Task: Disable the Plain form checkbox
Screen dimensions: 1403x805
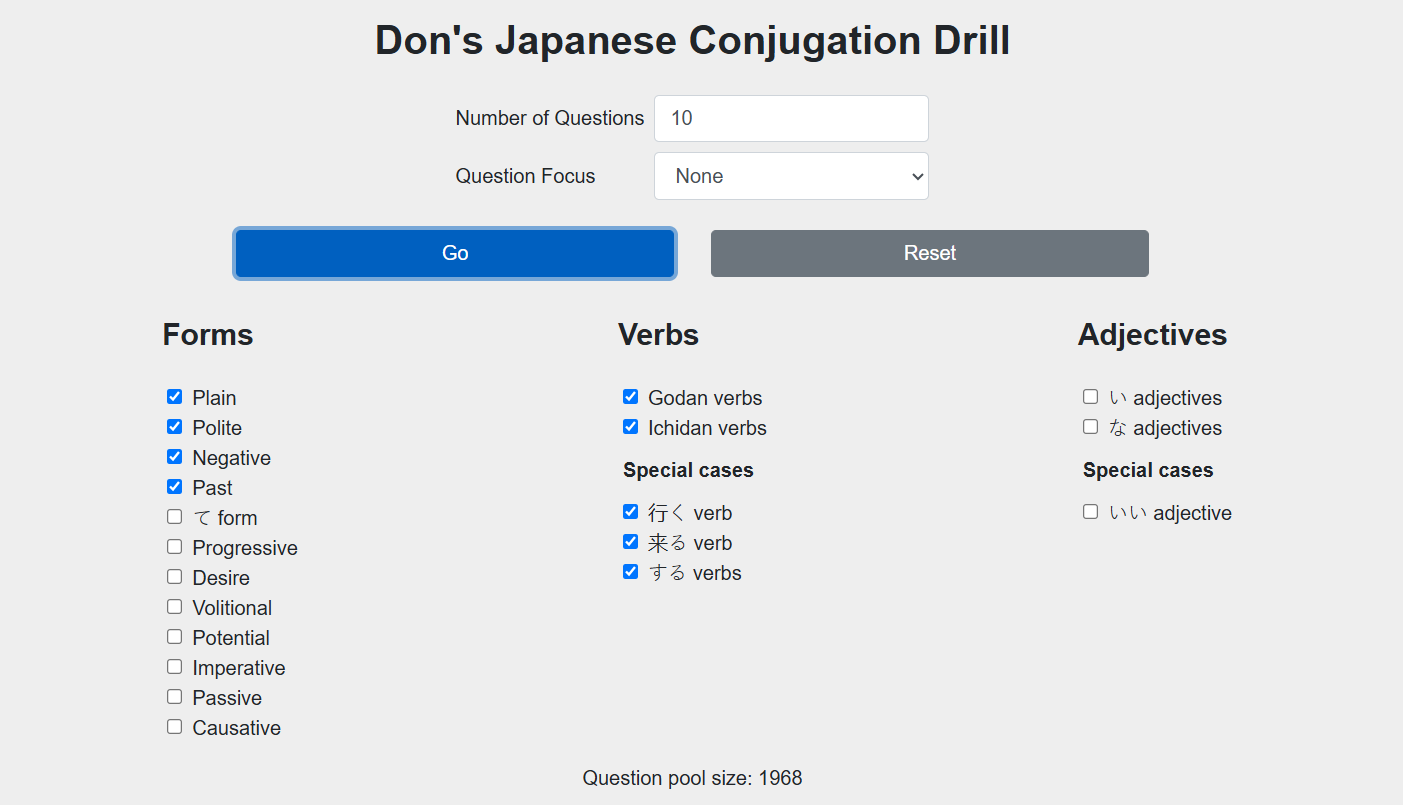Action: point(174,396)
